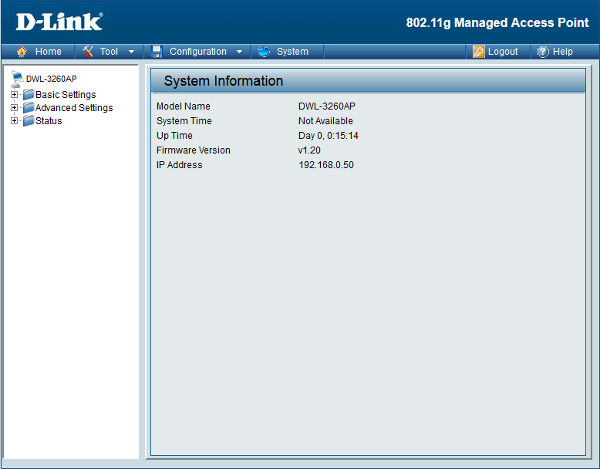Click the System Information heading
This screenshot has height=469, width=600.
point(223,81)
